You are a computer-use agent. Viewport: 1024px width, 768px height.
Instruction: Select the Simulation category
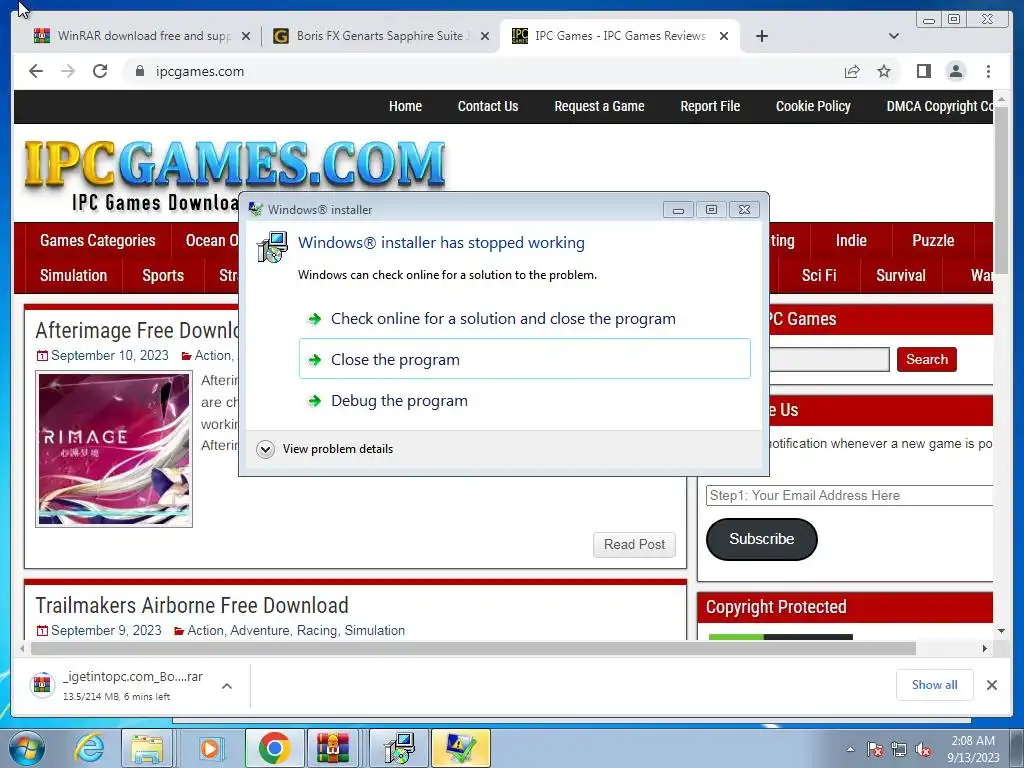click(x=73, y=276)
